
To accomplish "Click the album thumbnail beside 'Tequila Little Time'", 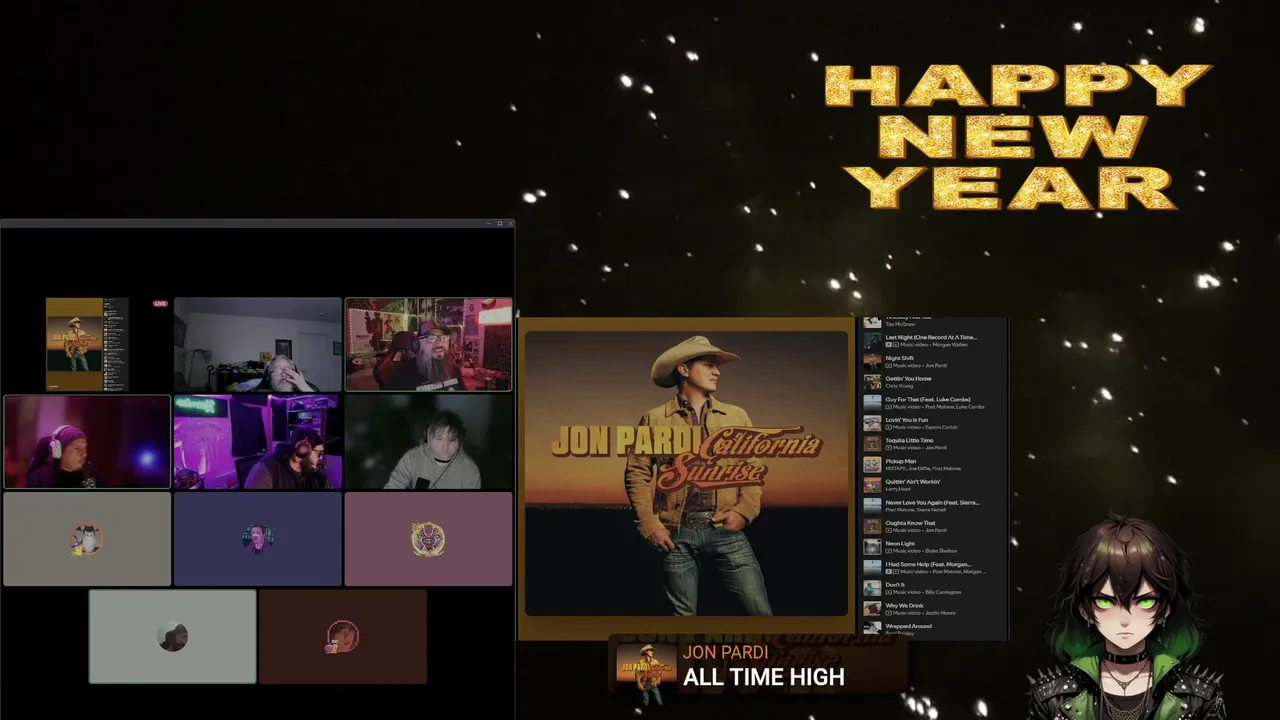I will [872, 444].
